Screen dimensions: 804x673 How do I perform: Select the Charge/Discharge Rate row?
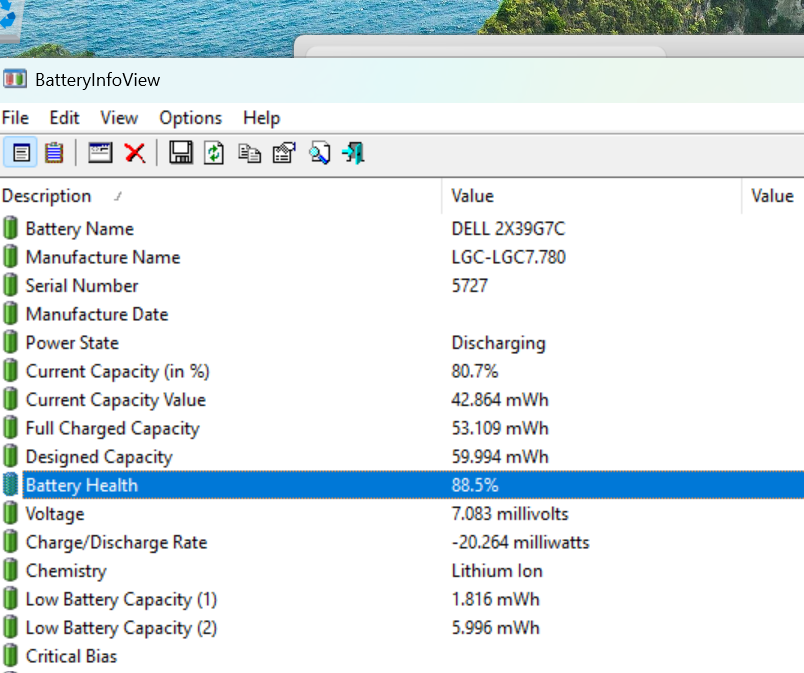coord(402,542)
